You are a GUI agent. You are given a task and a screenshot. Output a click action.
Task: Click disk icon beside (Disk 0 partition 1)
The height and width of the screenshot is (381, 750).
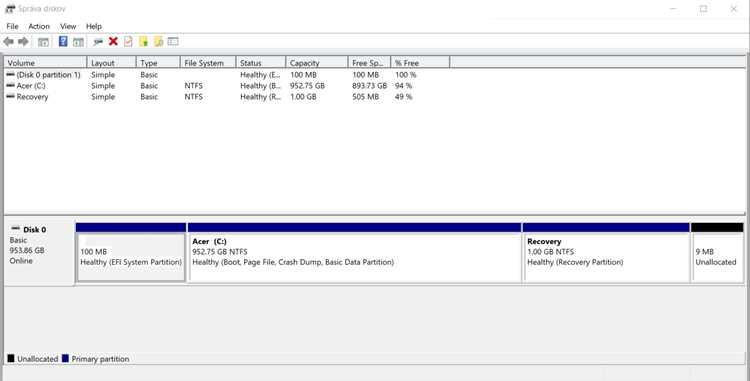(11, 75)
